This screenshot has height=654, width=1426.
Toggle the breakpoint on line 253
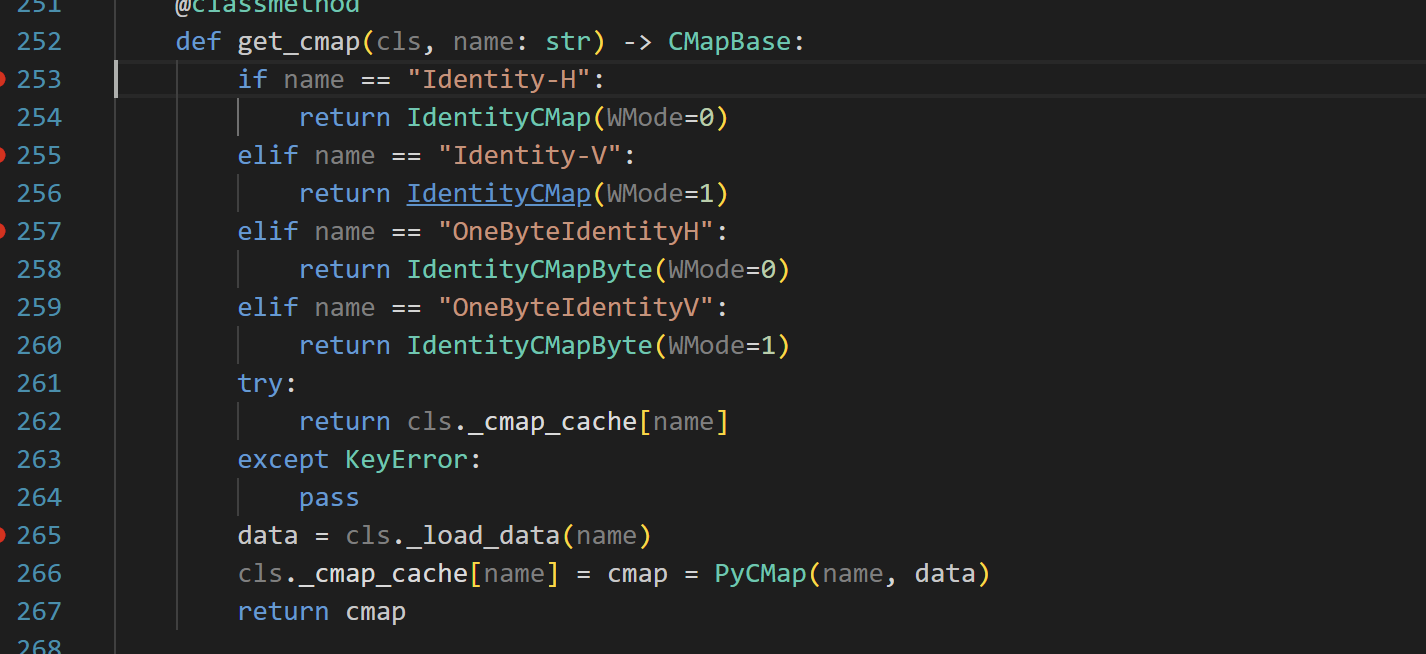[3, 79]
